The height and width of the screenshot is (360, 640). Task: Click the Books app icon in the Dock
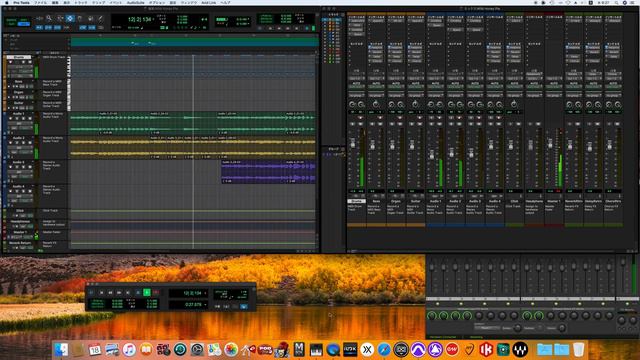tap(146, 349)
